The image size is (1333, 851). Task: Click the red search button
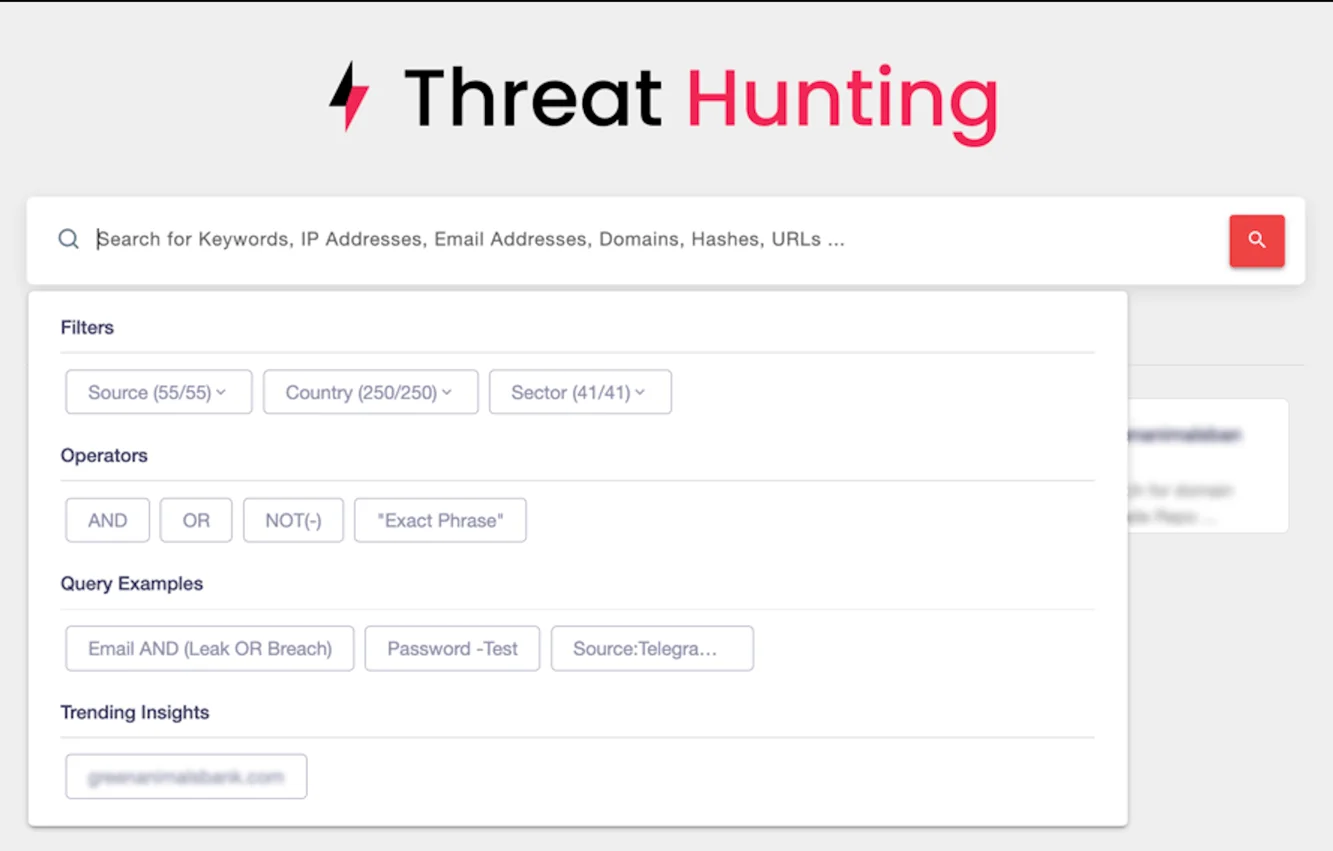point(1257,240)
